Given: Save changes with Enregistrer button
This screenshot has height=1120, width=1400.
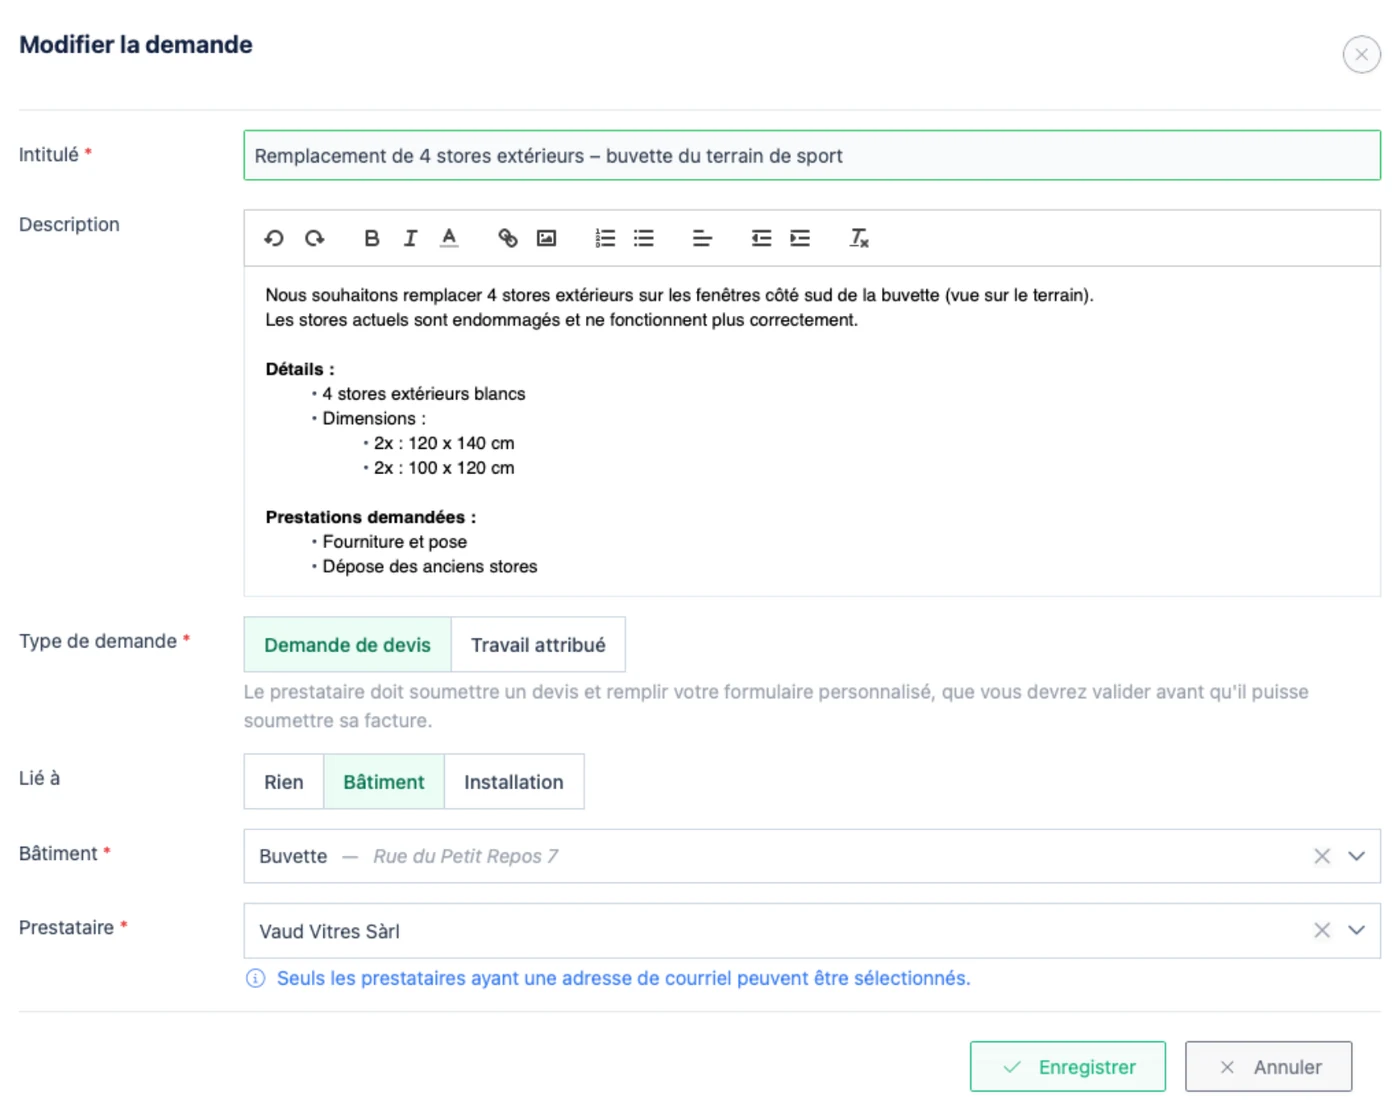Looking at the screenshot, I should [x=1068, y=1067].
